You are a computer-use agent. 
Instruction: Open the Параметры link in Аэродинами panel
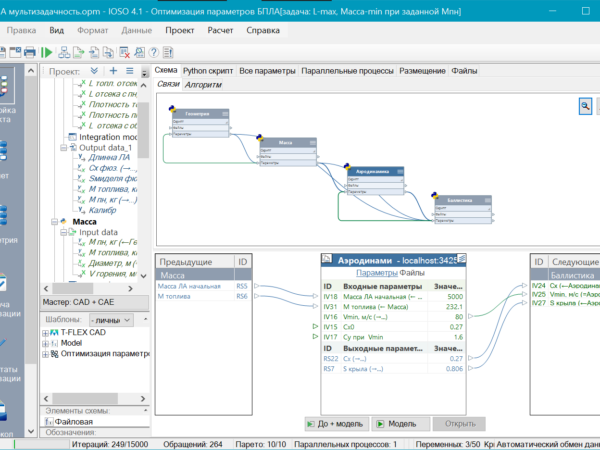pyautogui.click(x=377, y=273)
